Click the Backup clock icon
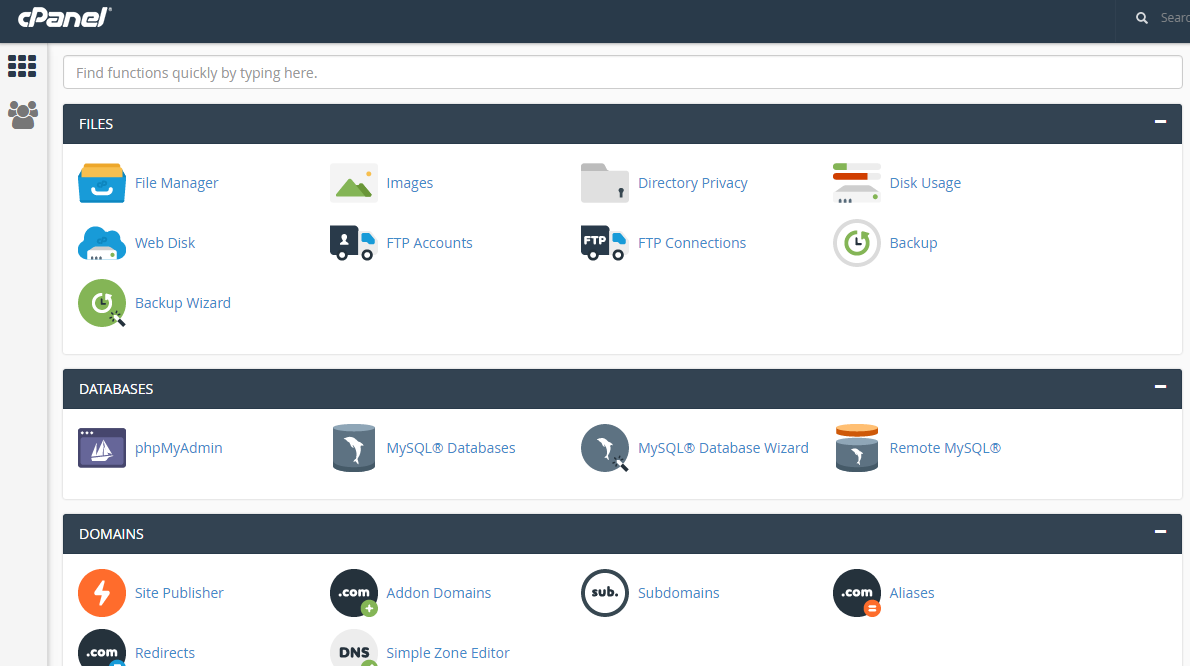This screenshot has width=1190, height=666. tap(857, 243)
